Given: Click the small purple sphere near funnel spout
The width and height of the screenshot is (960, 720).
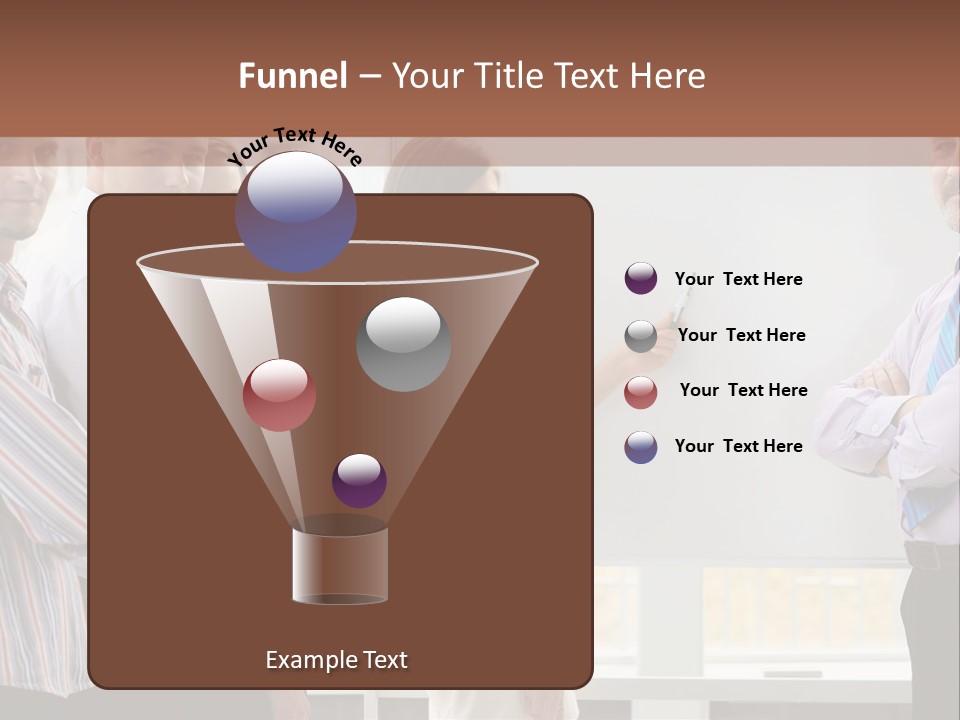Looking at the screenshot, I should (x=358, y=481).
